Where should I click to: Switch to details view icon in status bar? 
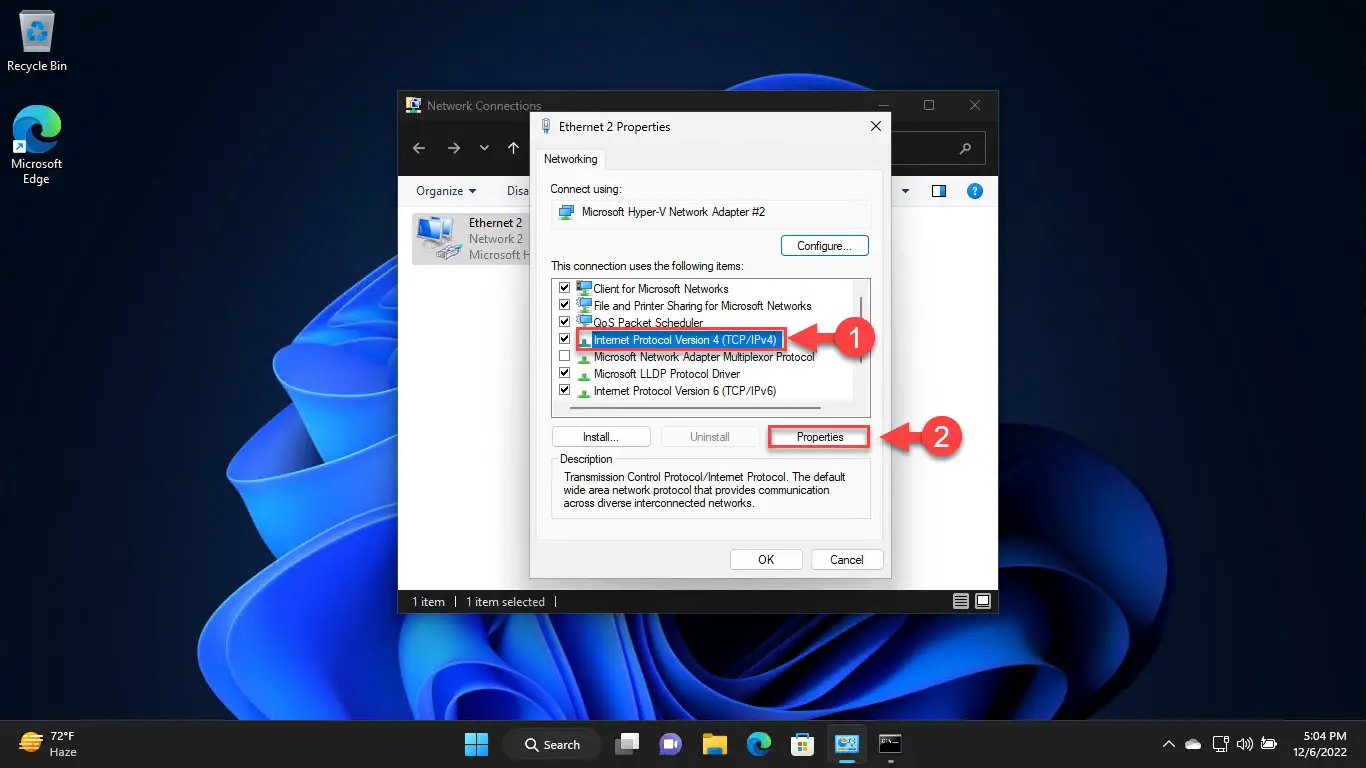(961, 601)
